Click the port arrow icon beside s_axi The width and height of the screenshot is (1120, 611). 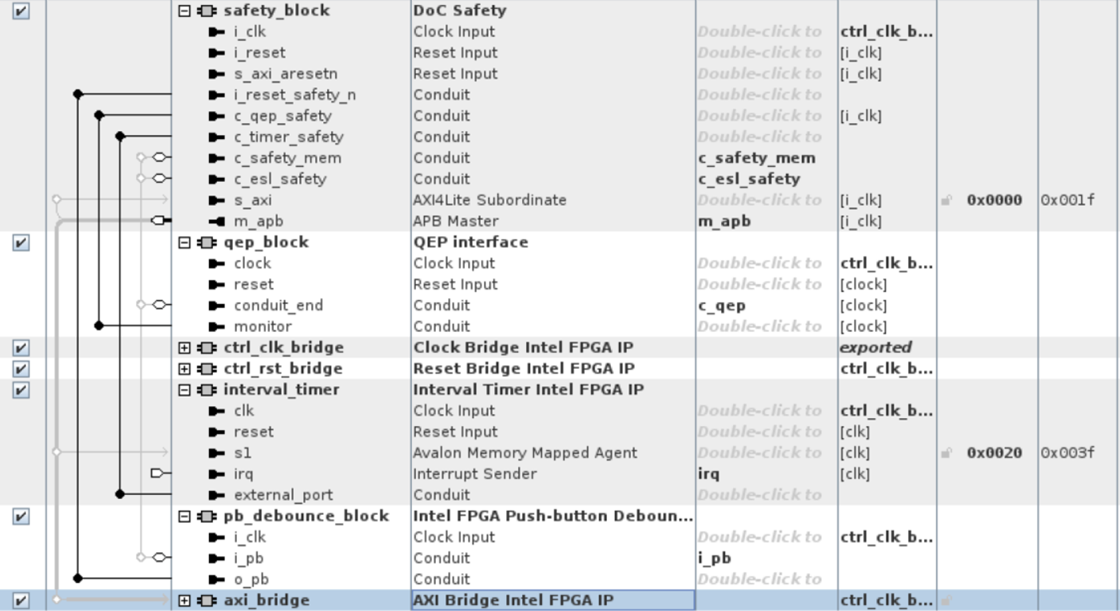pyautogui.click(x=216, y=200)
